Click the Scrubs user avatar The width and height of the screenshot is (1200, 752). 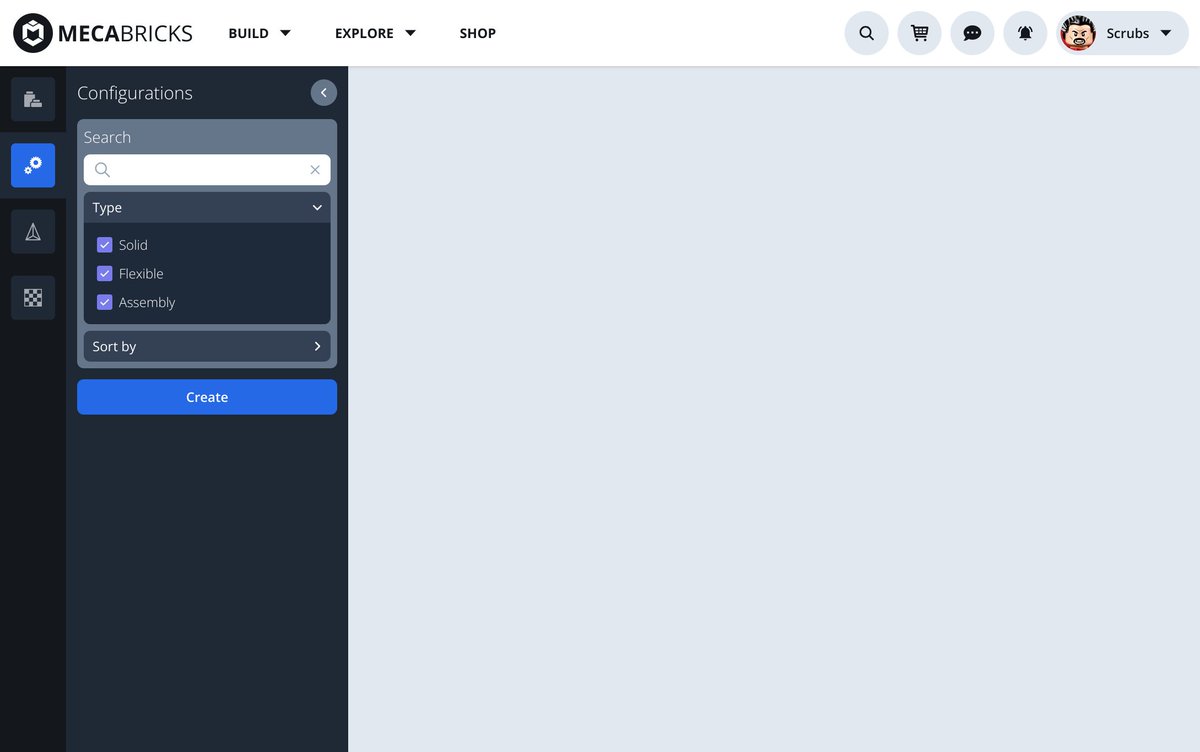point(1078,33)
